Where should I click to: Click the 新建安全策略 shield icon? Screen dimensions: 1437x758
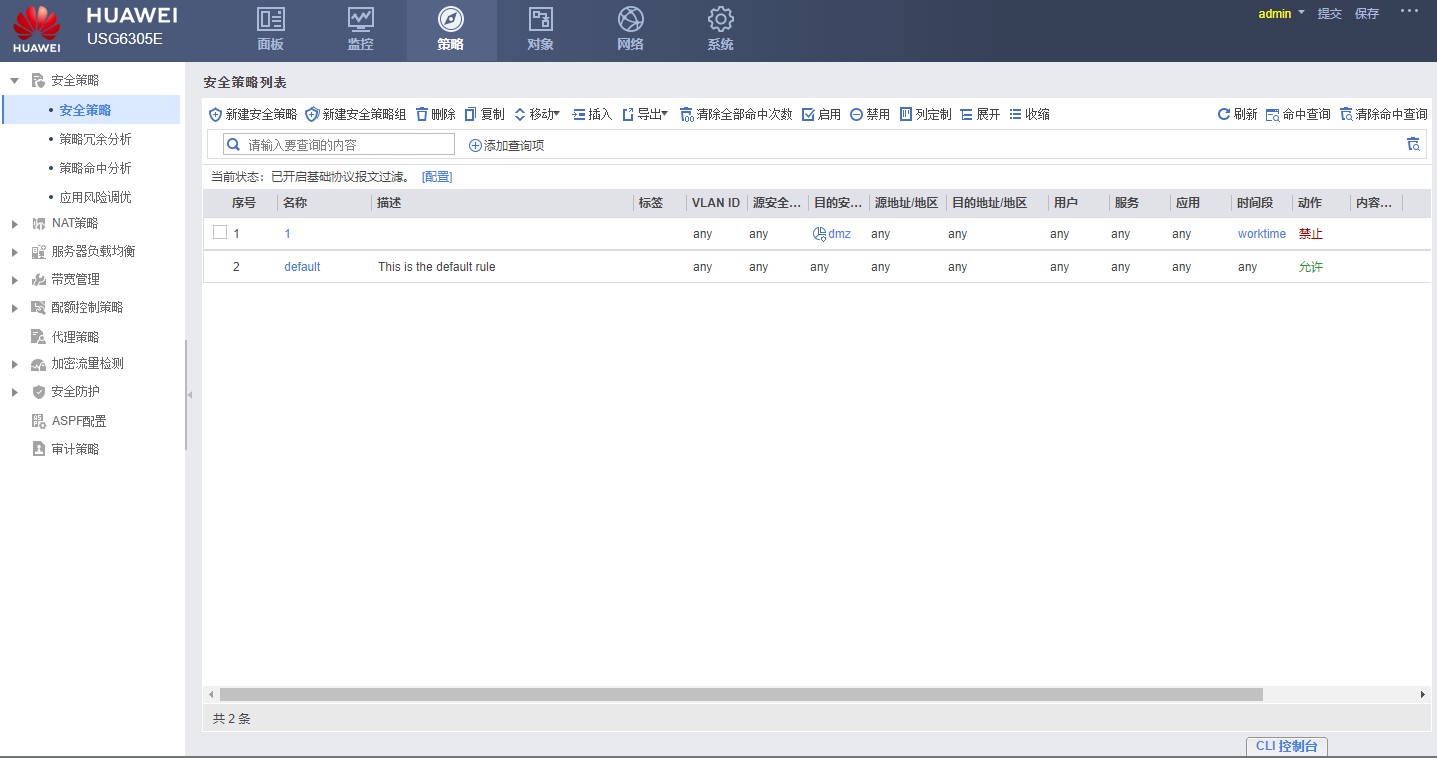215,115
